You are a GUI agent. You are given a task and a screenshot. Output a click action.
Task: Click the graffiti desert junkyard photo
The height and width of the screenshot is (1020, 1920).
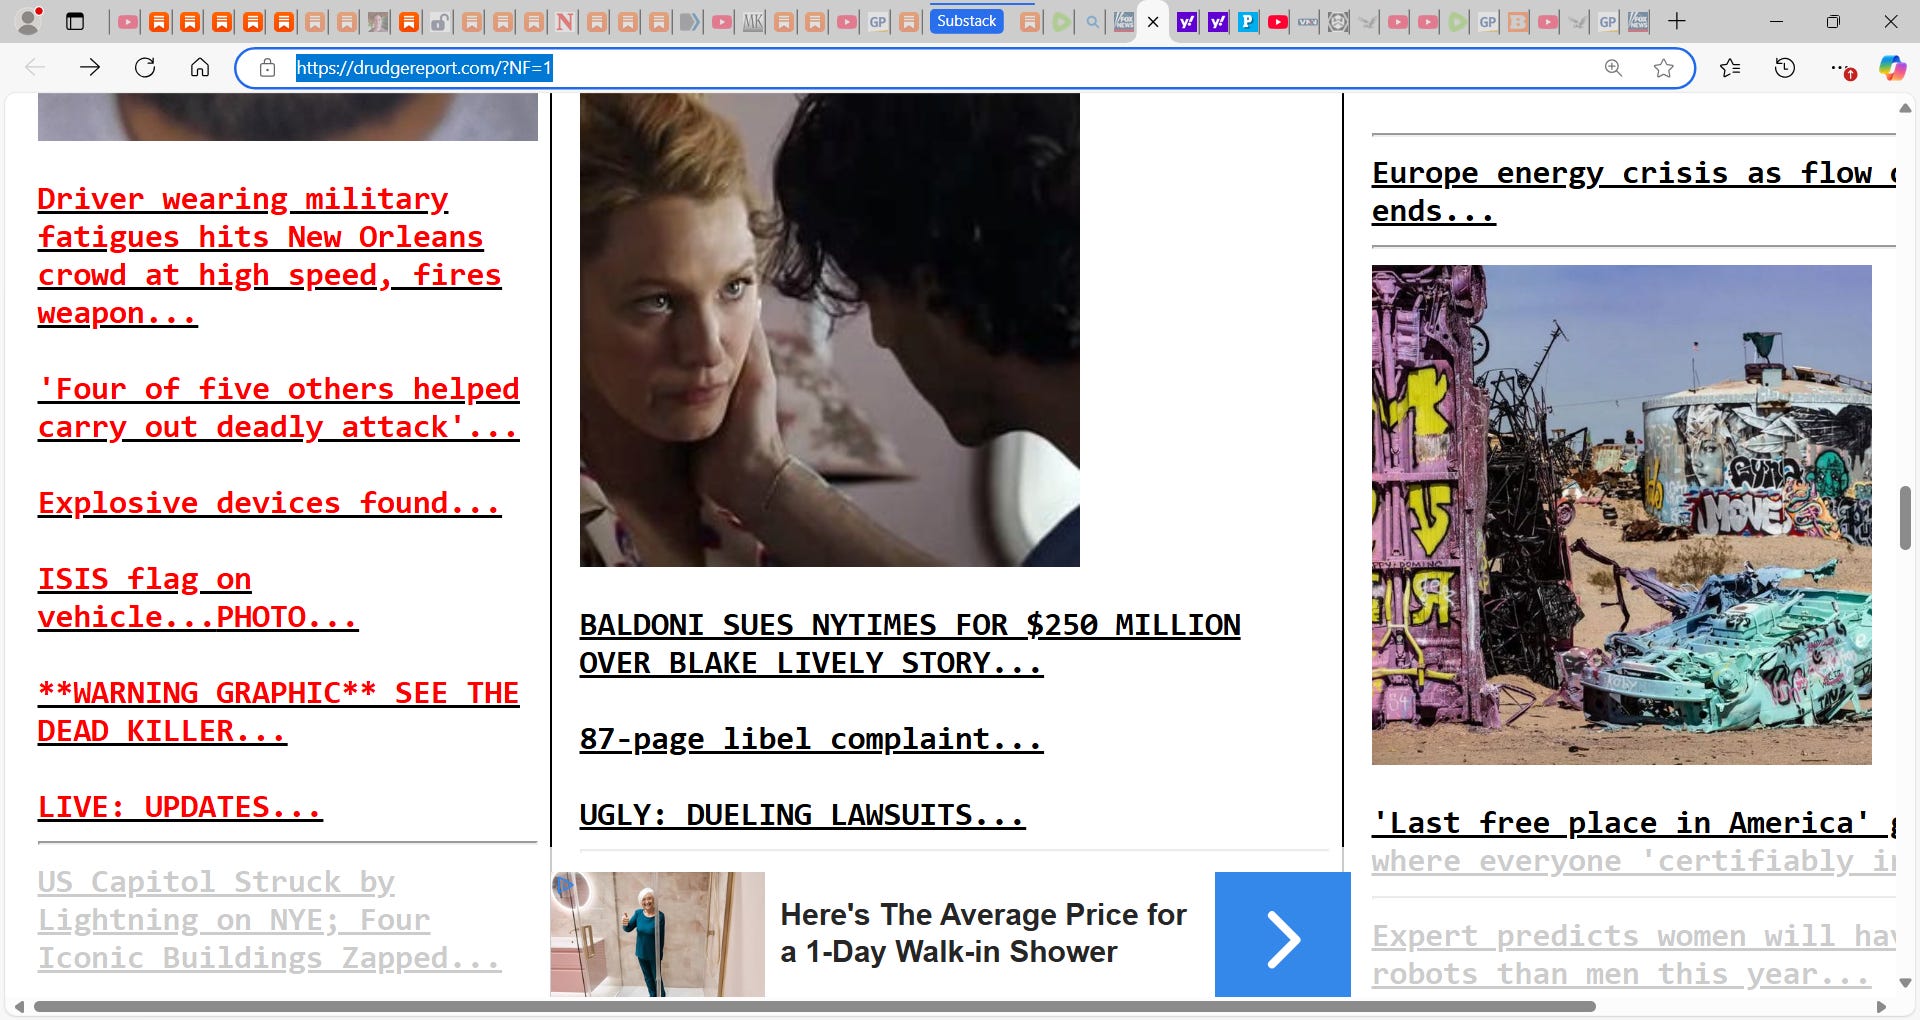tap(1621, 515)
